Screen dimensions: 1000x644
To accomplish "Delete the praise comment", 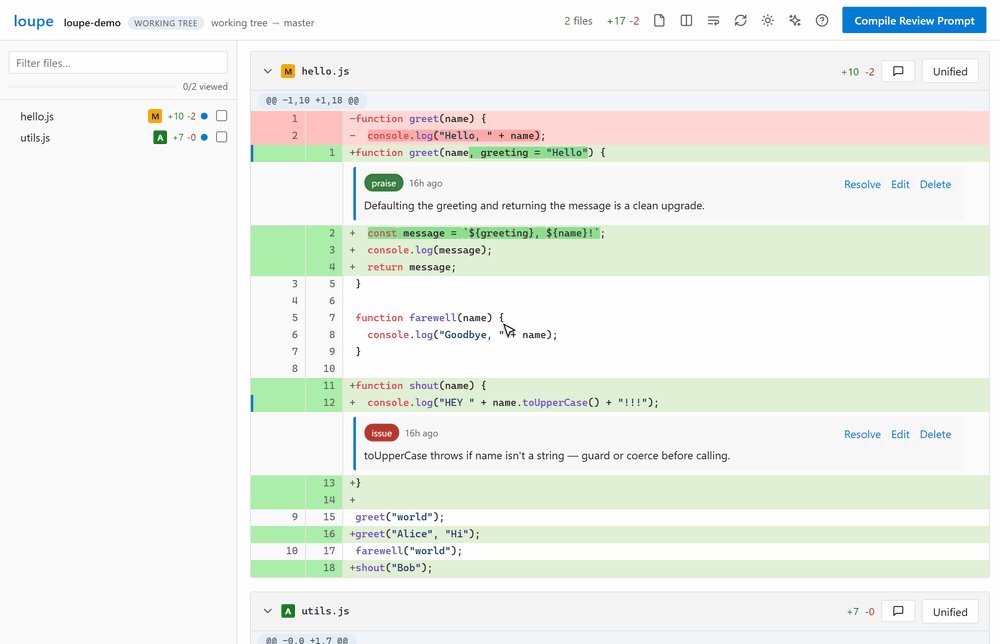I will point(935,184).
